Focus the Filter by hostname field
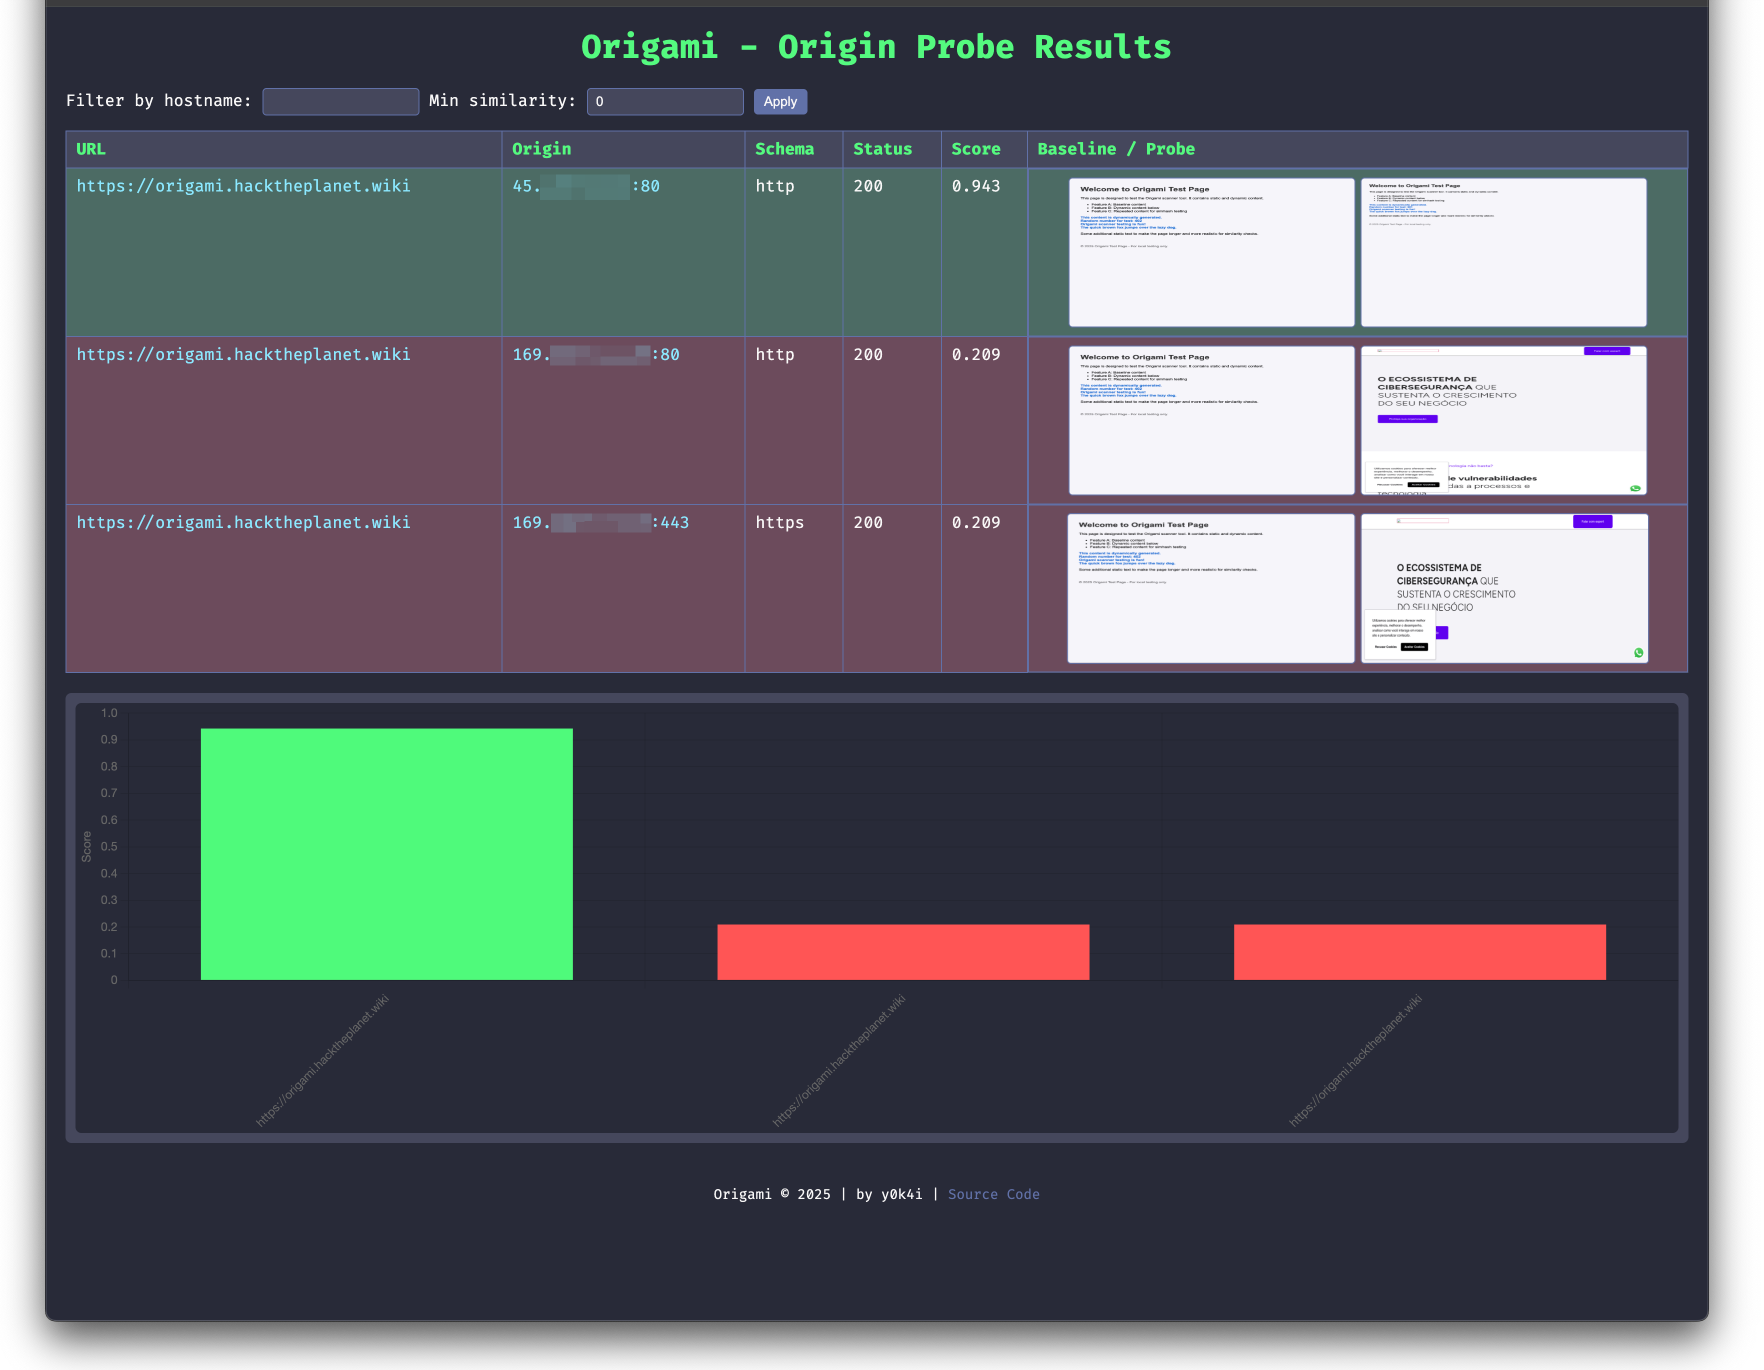The width and height of the screenshot is (1764, 1370). pyautogui.click(x=340, y=101)
